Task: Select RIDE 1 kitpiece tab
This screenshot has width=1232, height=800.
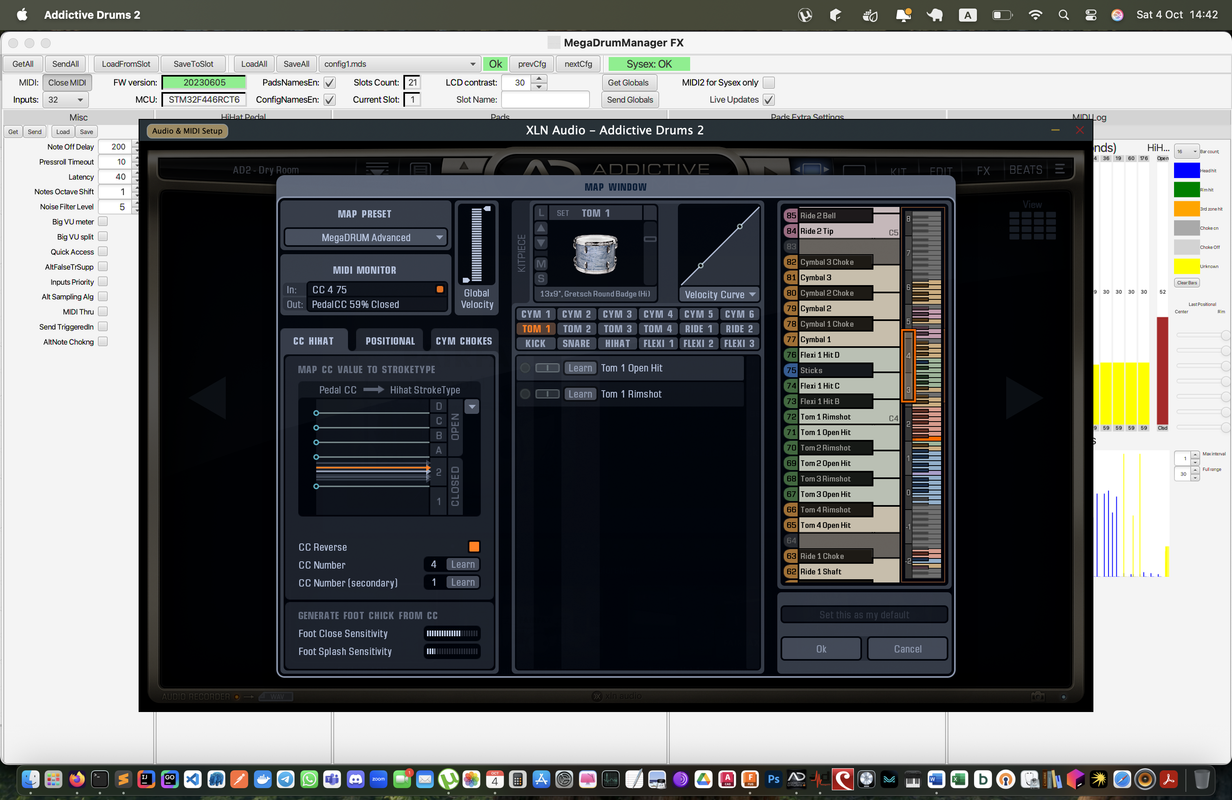Action: [x=699, y=328]
